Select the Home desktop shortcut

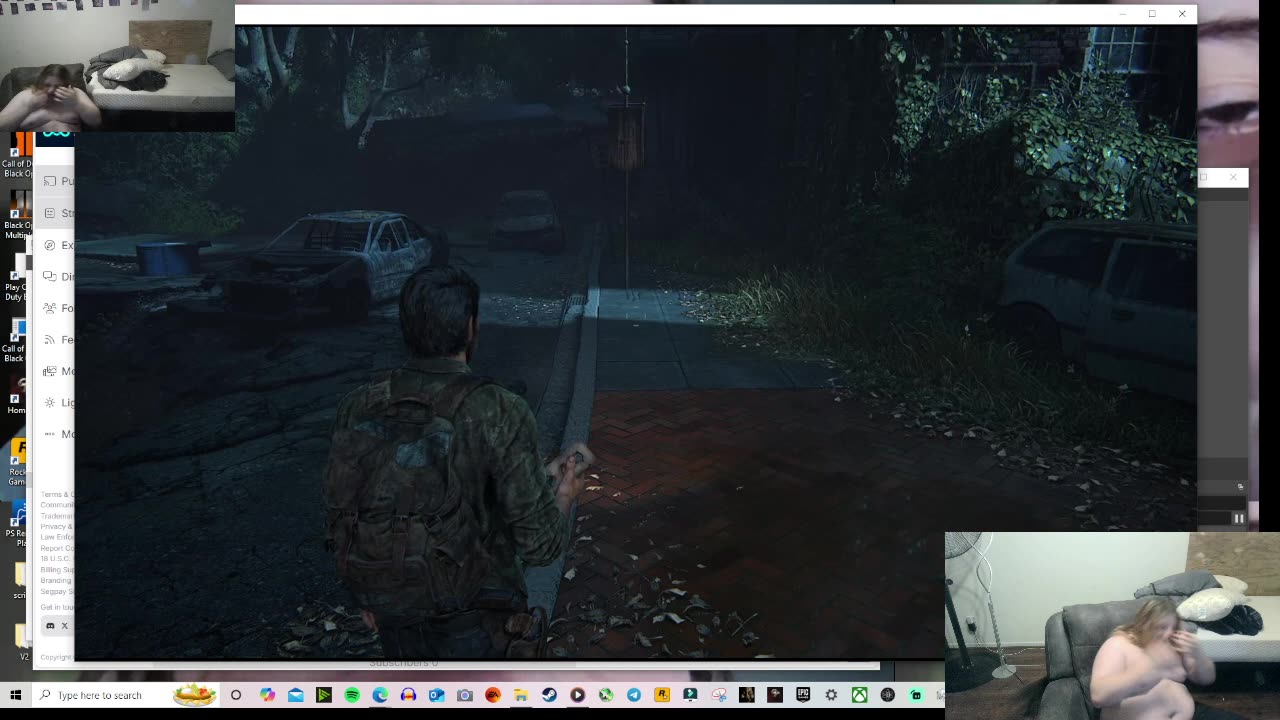pyautogui.click(x=17, y=395)
